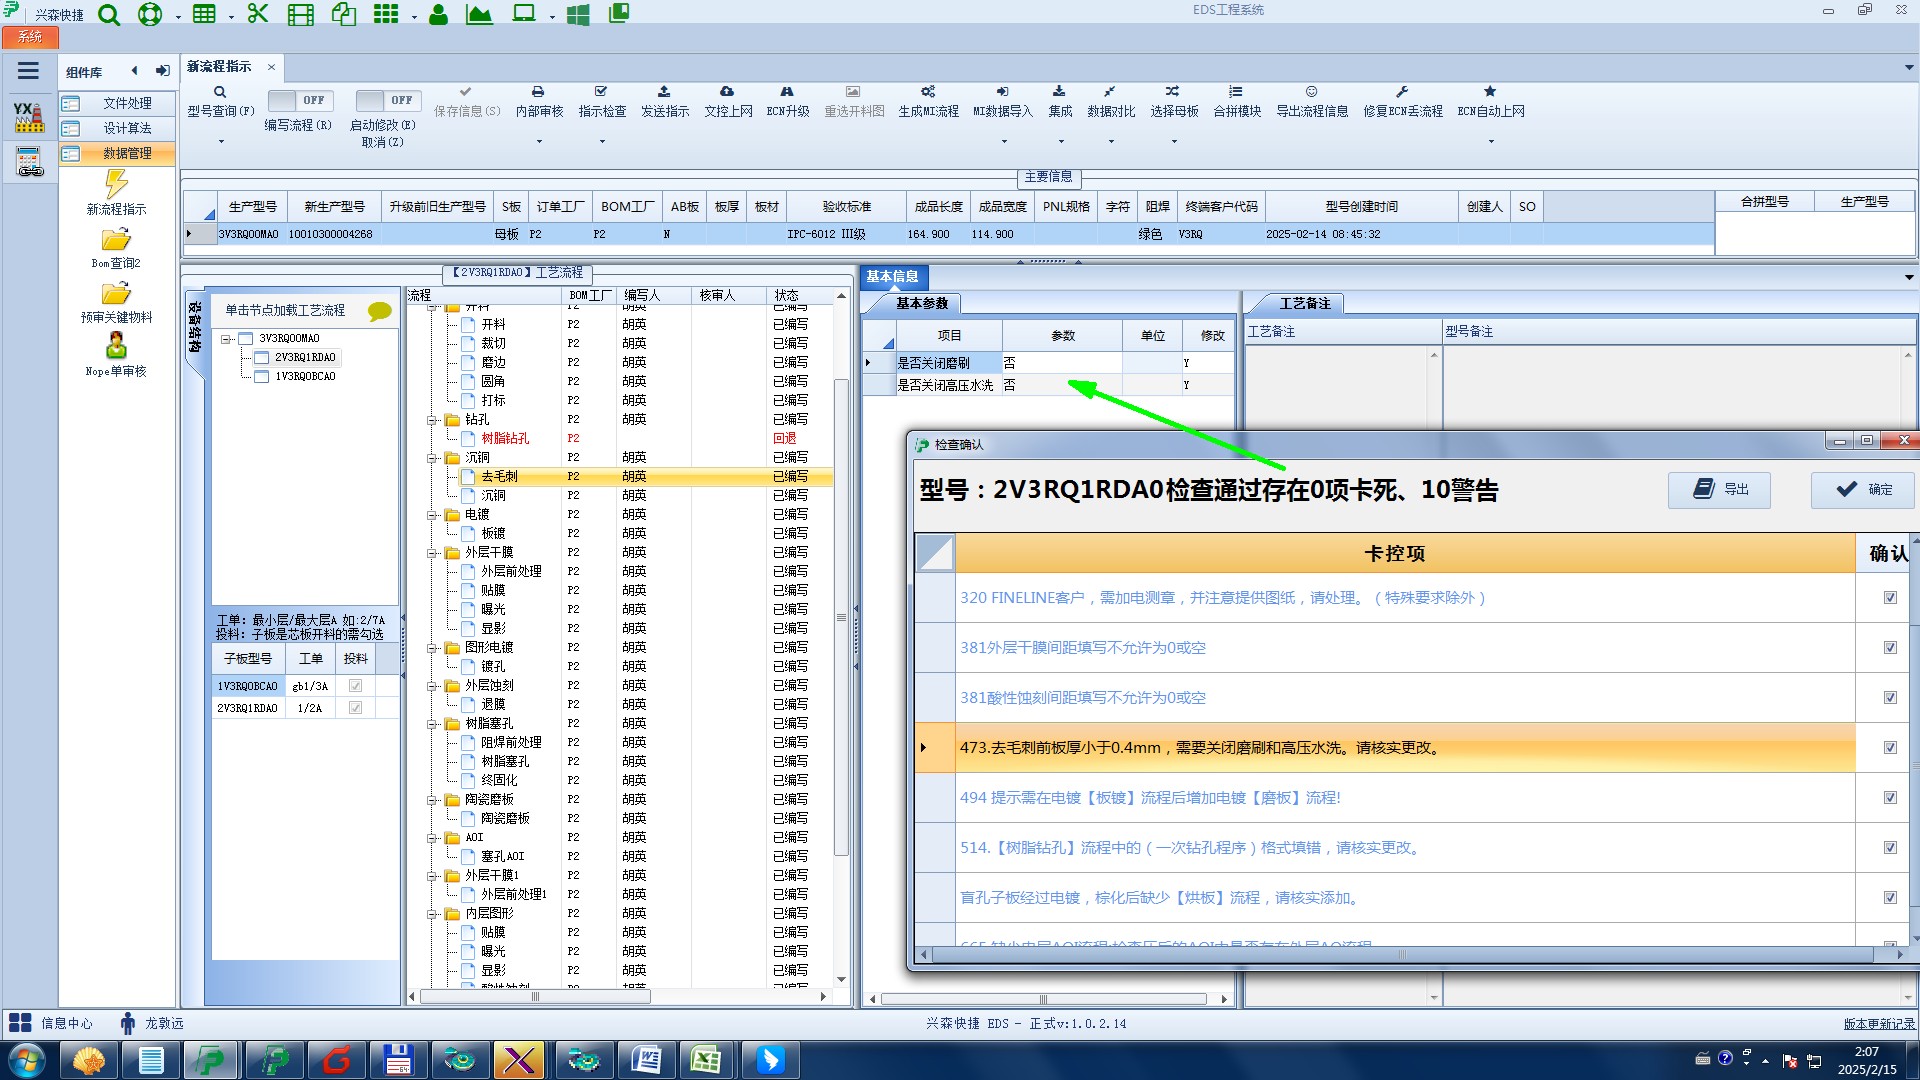
Task: Uncheck the 473 去毛刺 warning confirmation checkbox
Action: 1890,747
